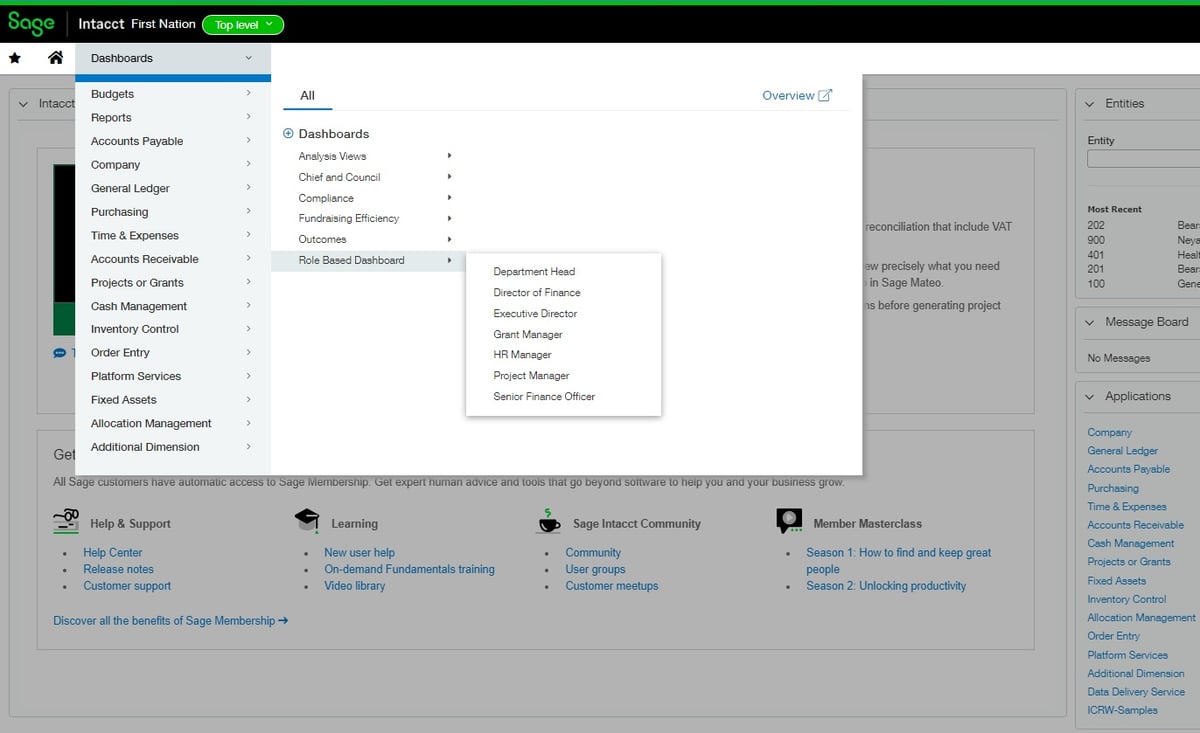Open the Help Center link

click(x=112, y=552)
